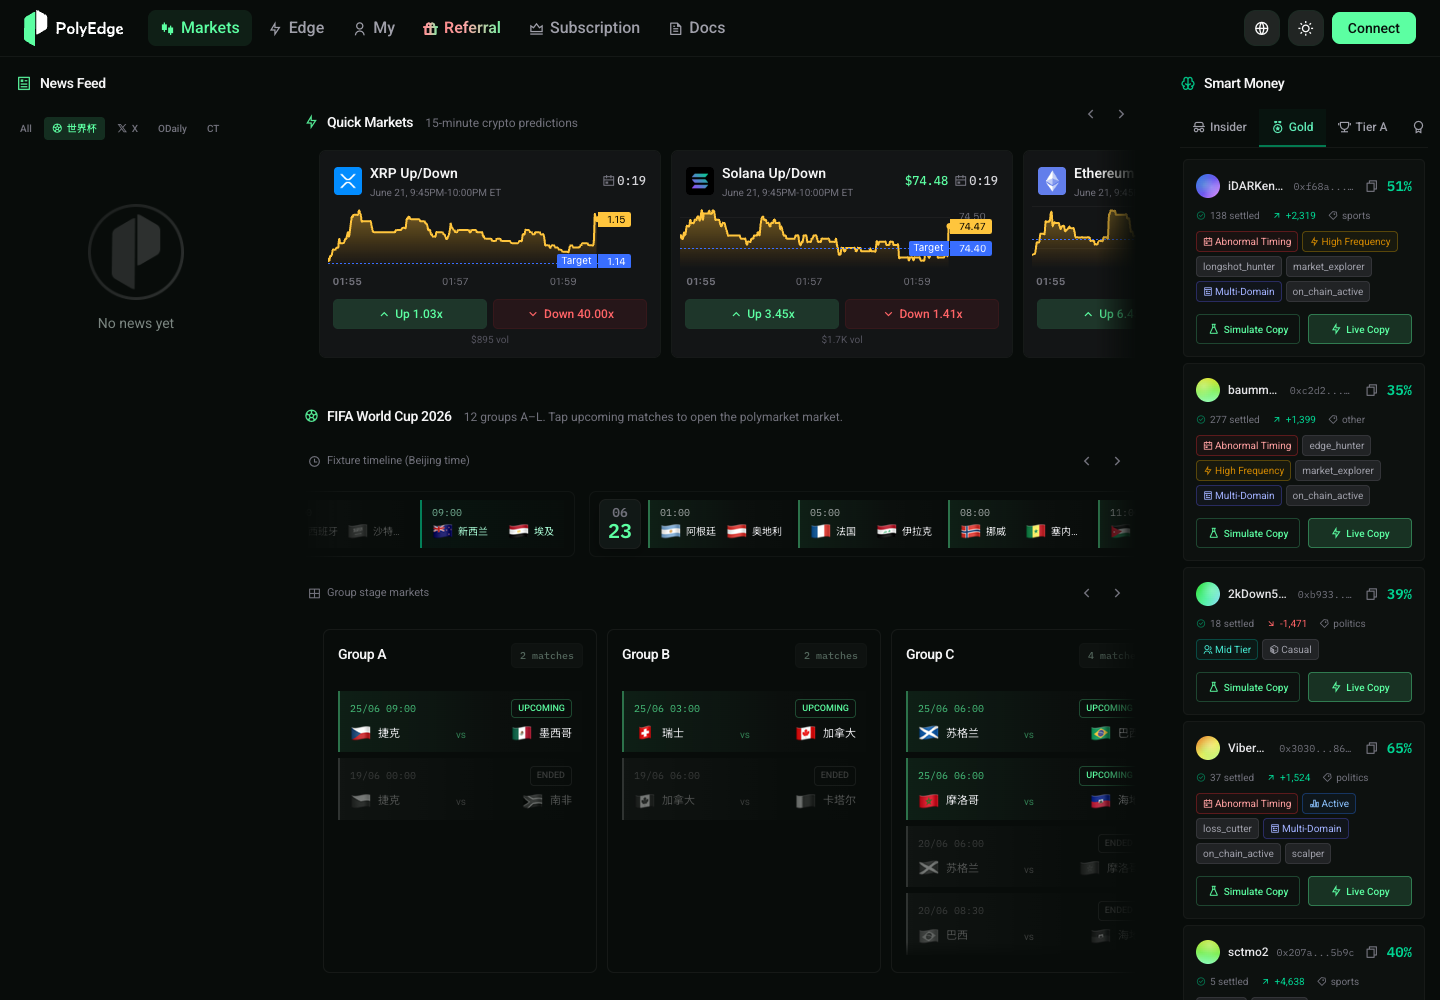Open the Markets nav tab

[x=200, y=28]
